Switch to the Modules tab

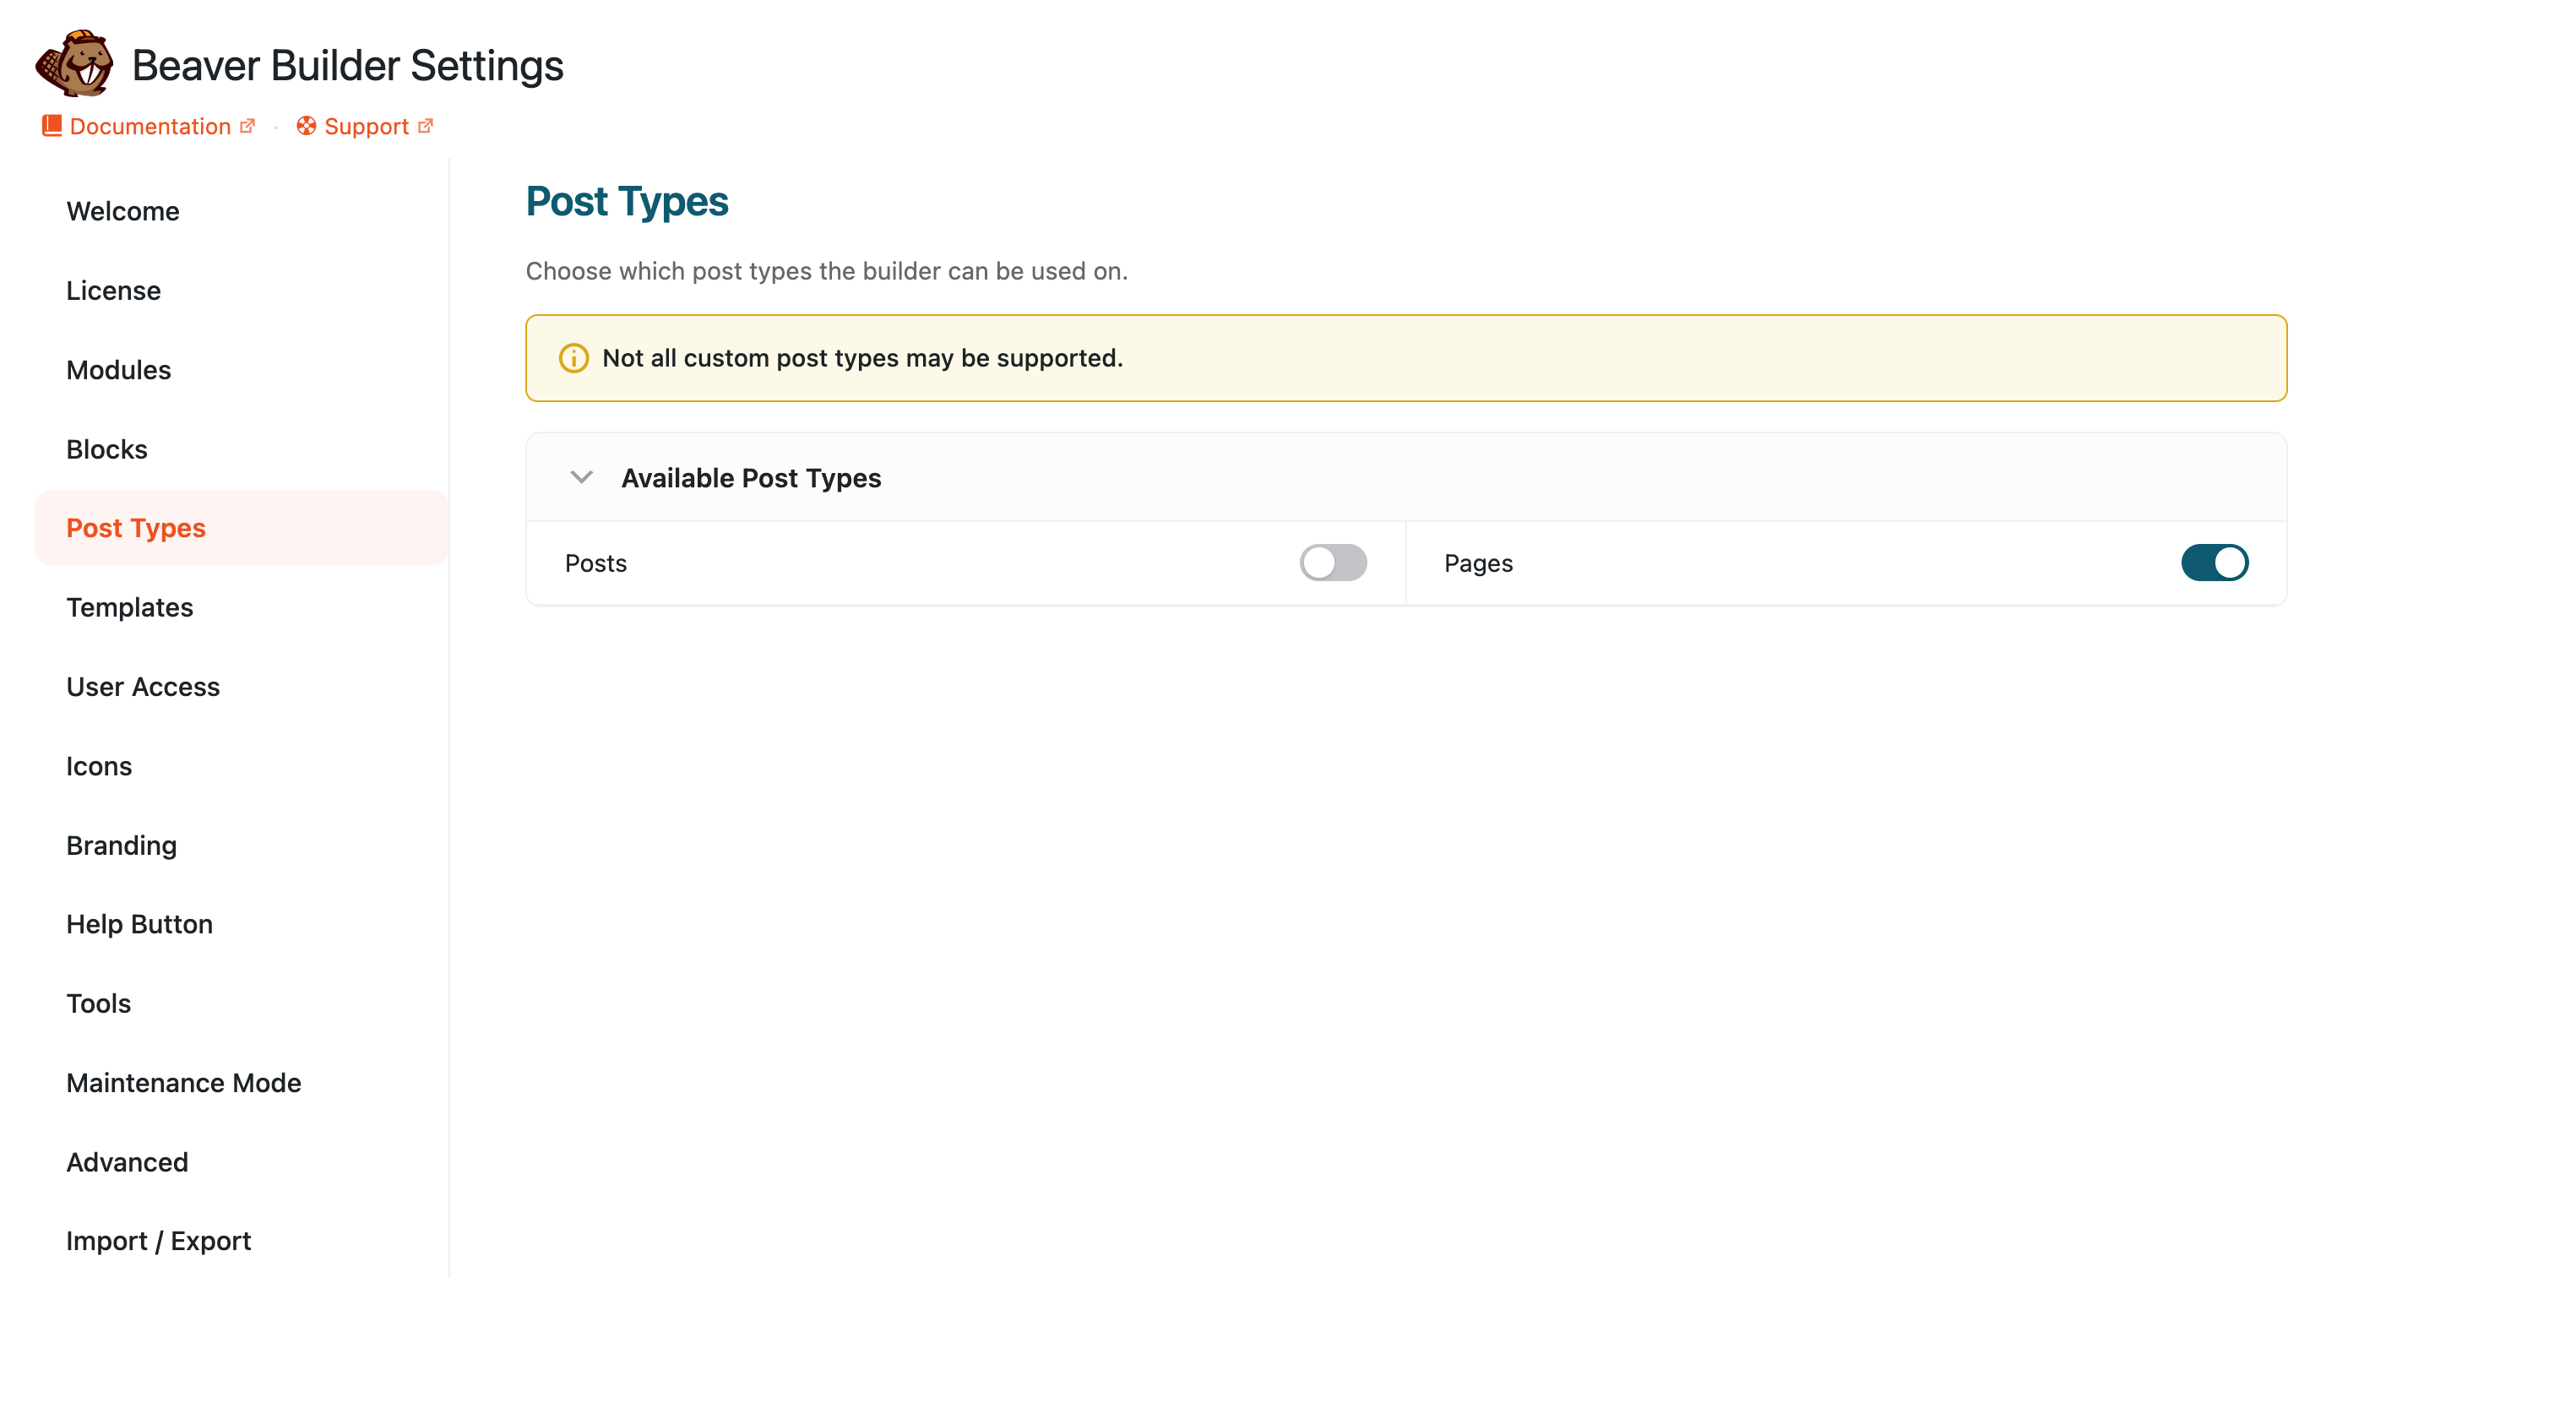point(242,370)
